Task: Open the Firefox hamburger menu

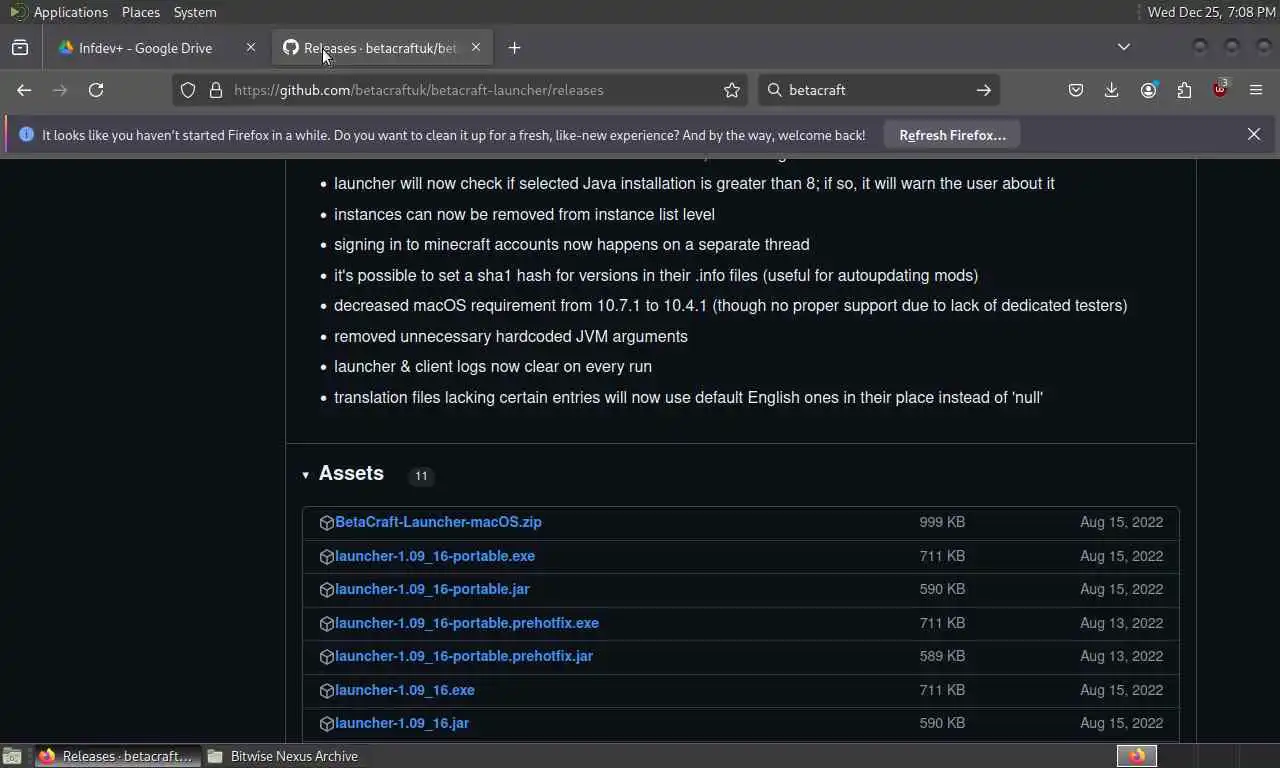Action: [x=1256, y=90]
